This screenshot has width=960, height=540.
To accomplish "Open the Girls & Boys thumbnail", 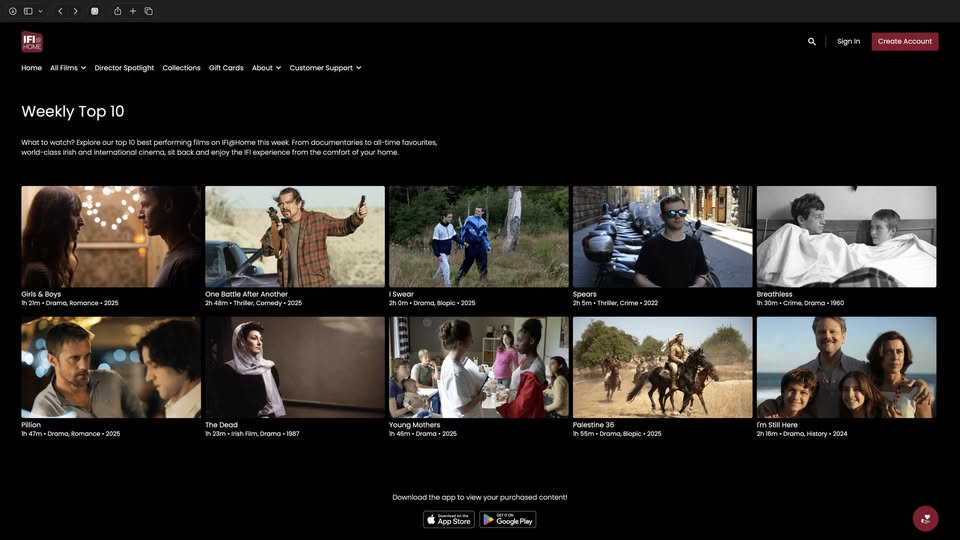I will pos(111,236).
